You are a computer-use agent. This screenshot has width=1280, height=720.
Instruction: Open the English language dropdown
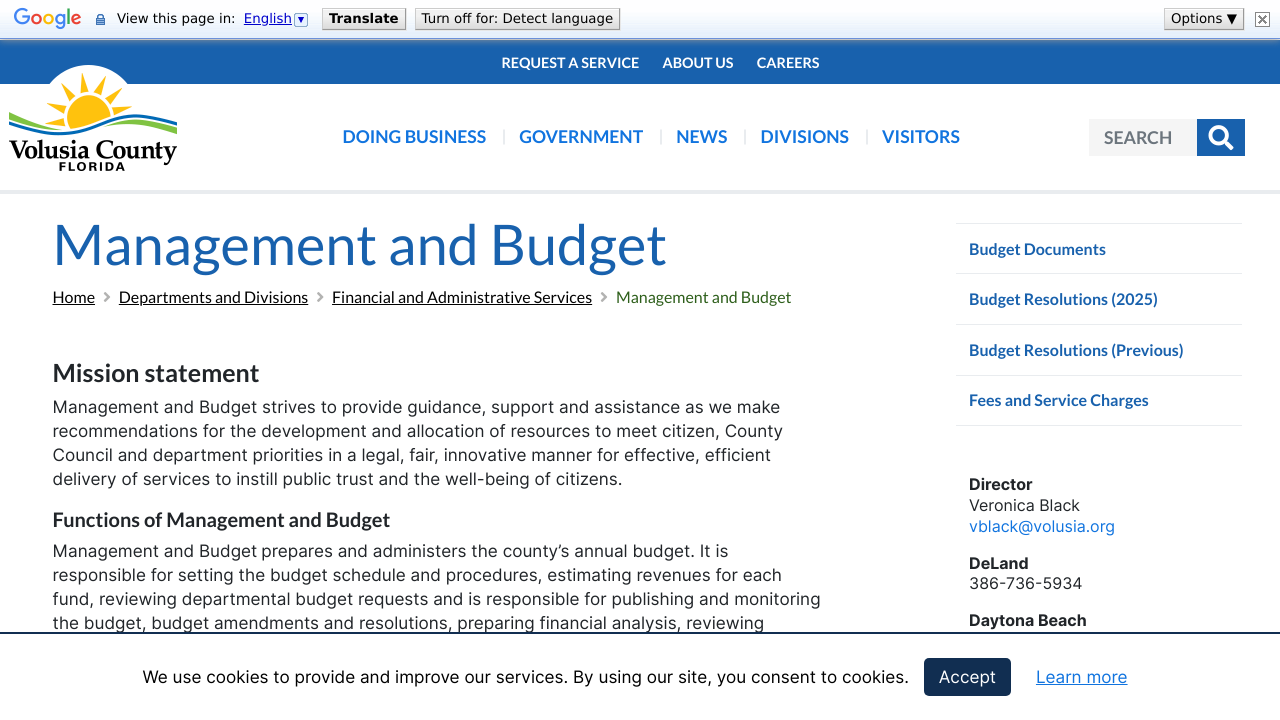[301, 17]
